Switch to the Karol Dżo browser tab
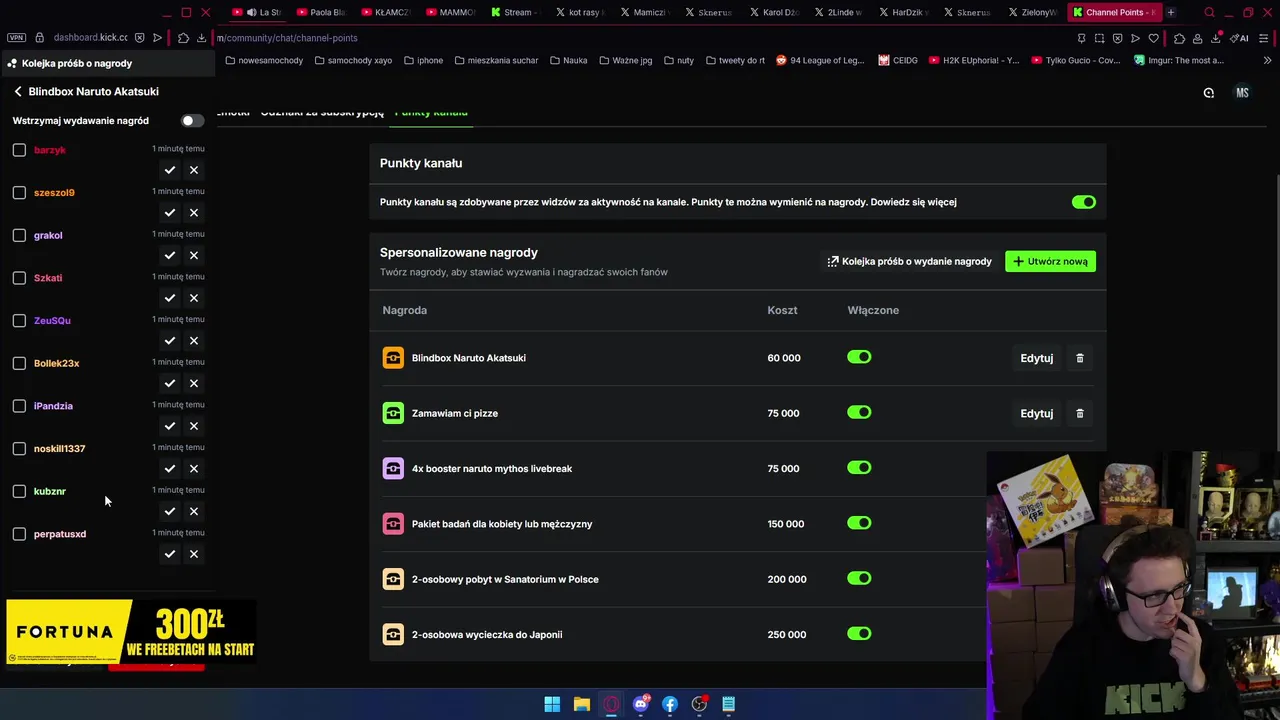 click(x=774, y=12)
